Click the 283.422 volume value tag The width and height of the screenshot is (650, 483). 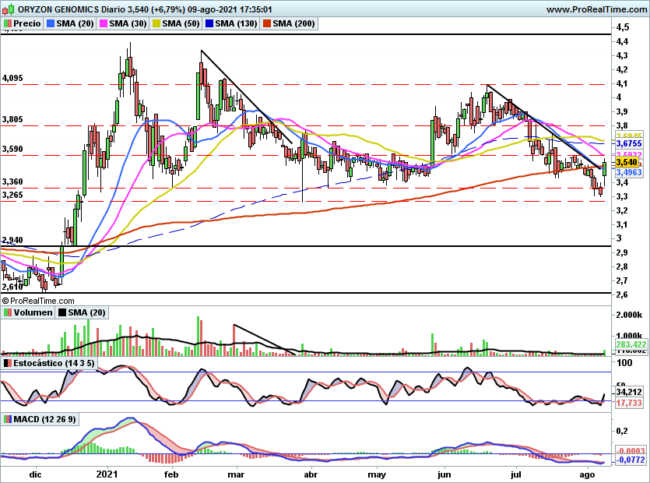631,344
